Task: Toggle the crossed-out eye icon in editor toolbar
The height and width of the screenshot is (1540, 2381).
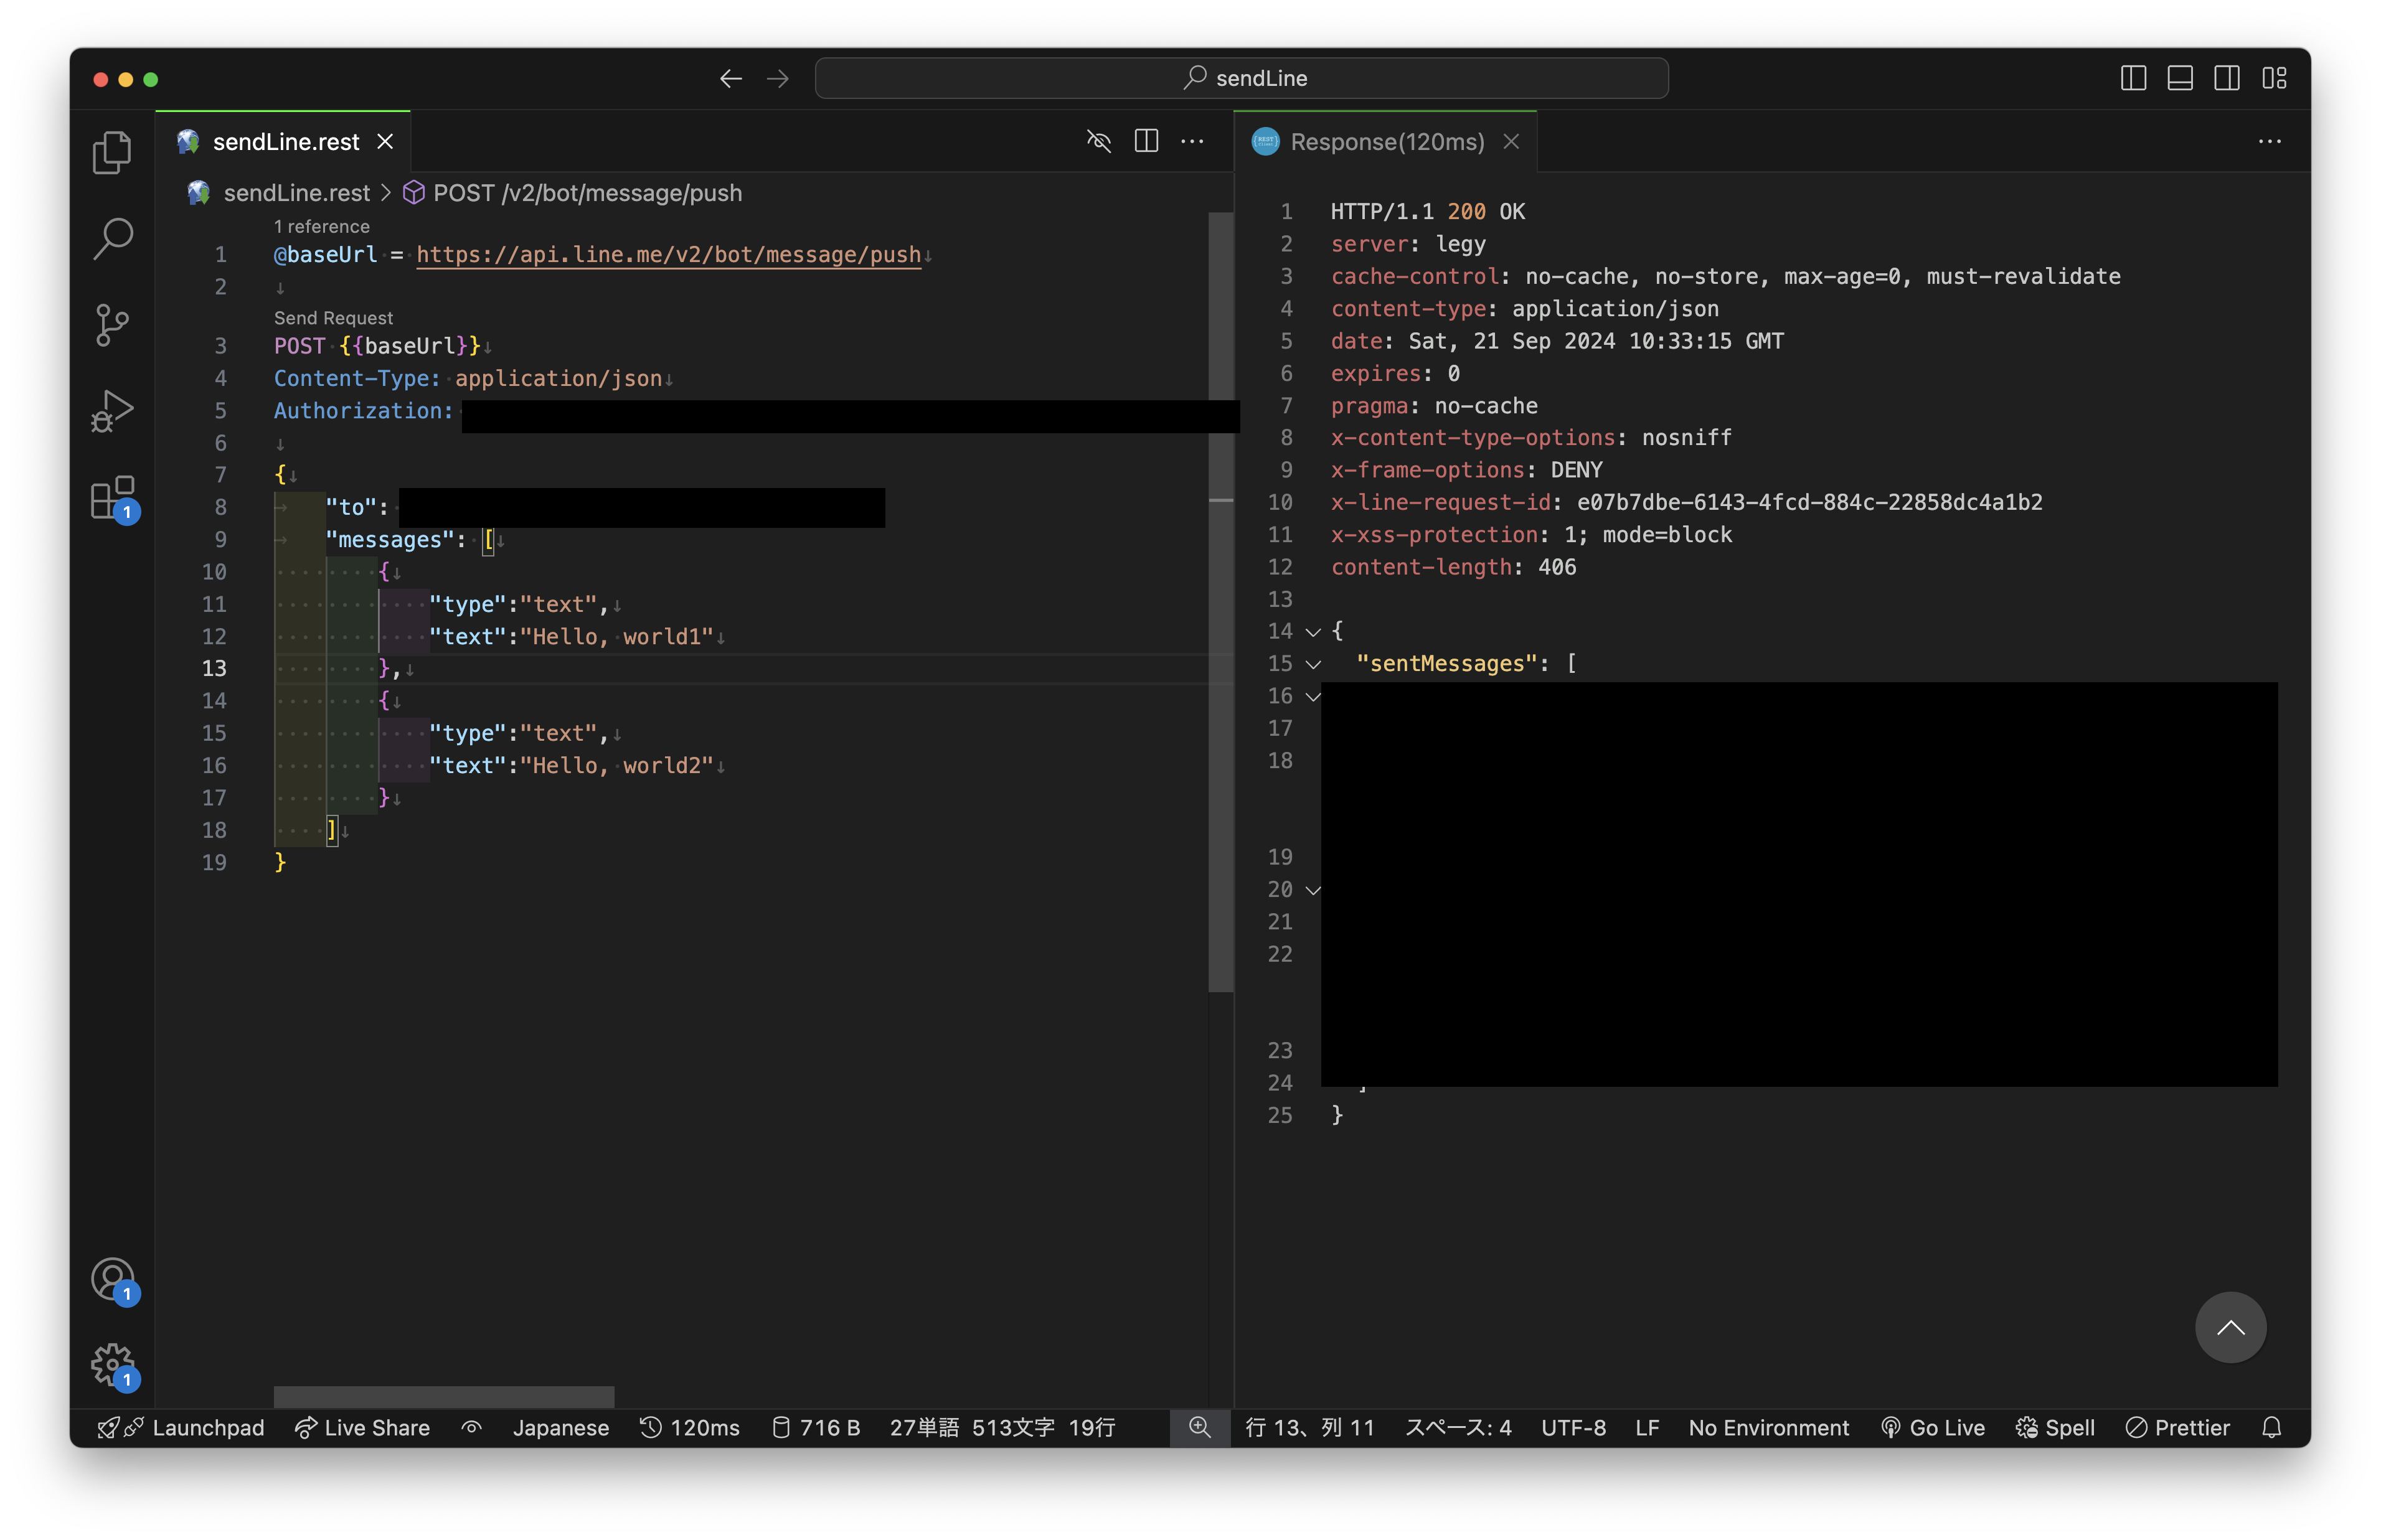Action: (1098, 141)
